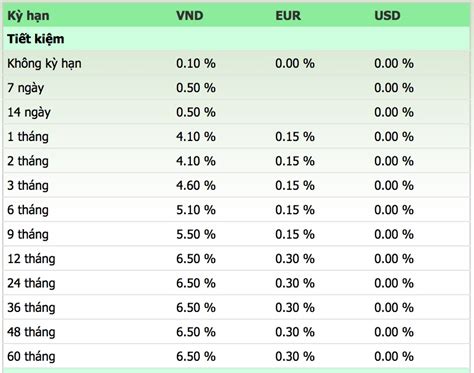The width and height of the screenshot is (474, 373).
Task: Click EUR rate 0.15 % for 2 tháng
Action: (295, 161)
